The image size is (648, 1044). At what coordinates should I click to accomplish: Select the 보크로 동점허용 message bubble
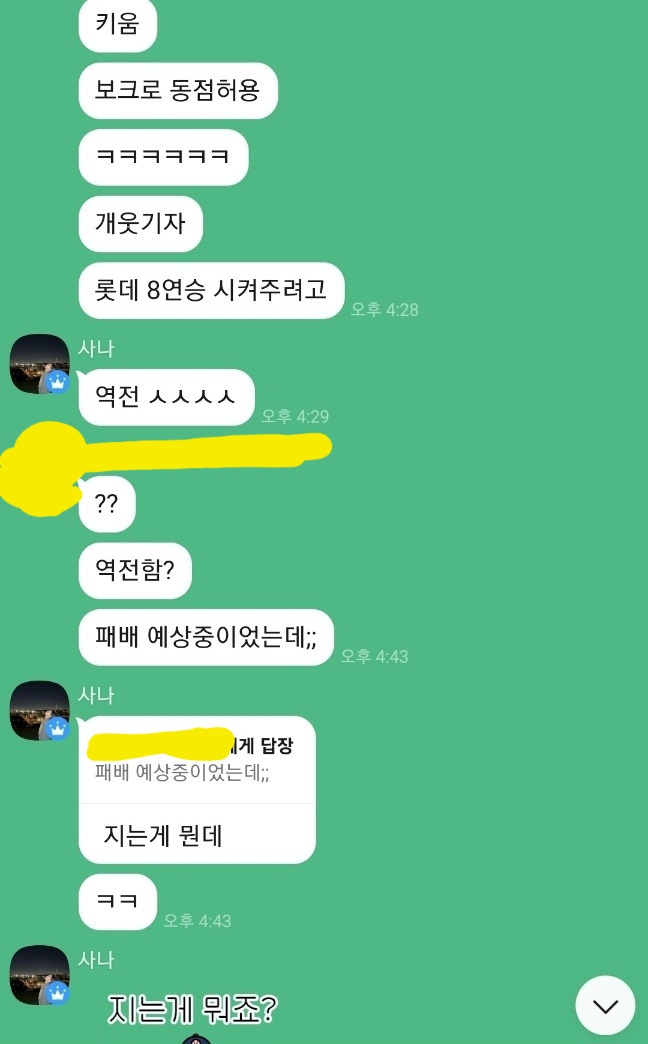[178, 91]
